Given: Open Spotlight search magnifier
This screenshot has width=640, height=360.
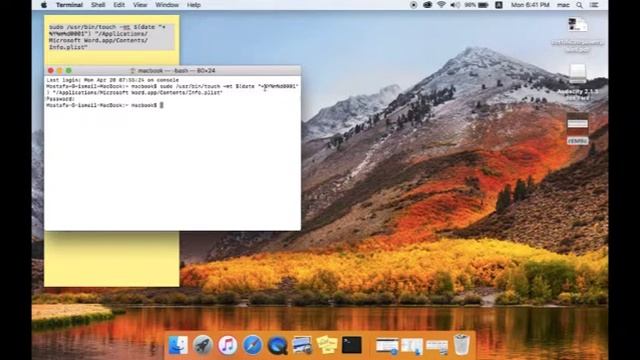Looking at the screenshot, I should coord(580,5).
